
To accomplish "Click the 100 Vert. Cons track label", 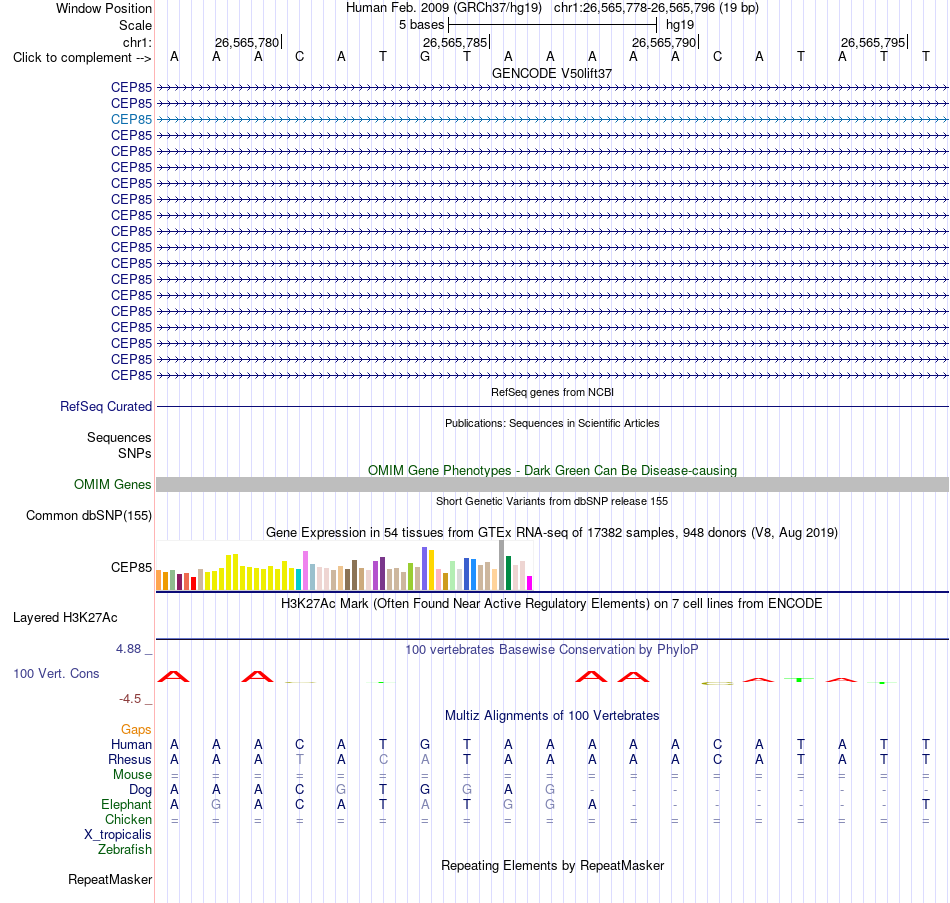I will pos(56,673).
